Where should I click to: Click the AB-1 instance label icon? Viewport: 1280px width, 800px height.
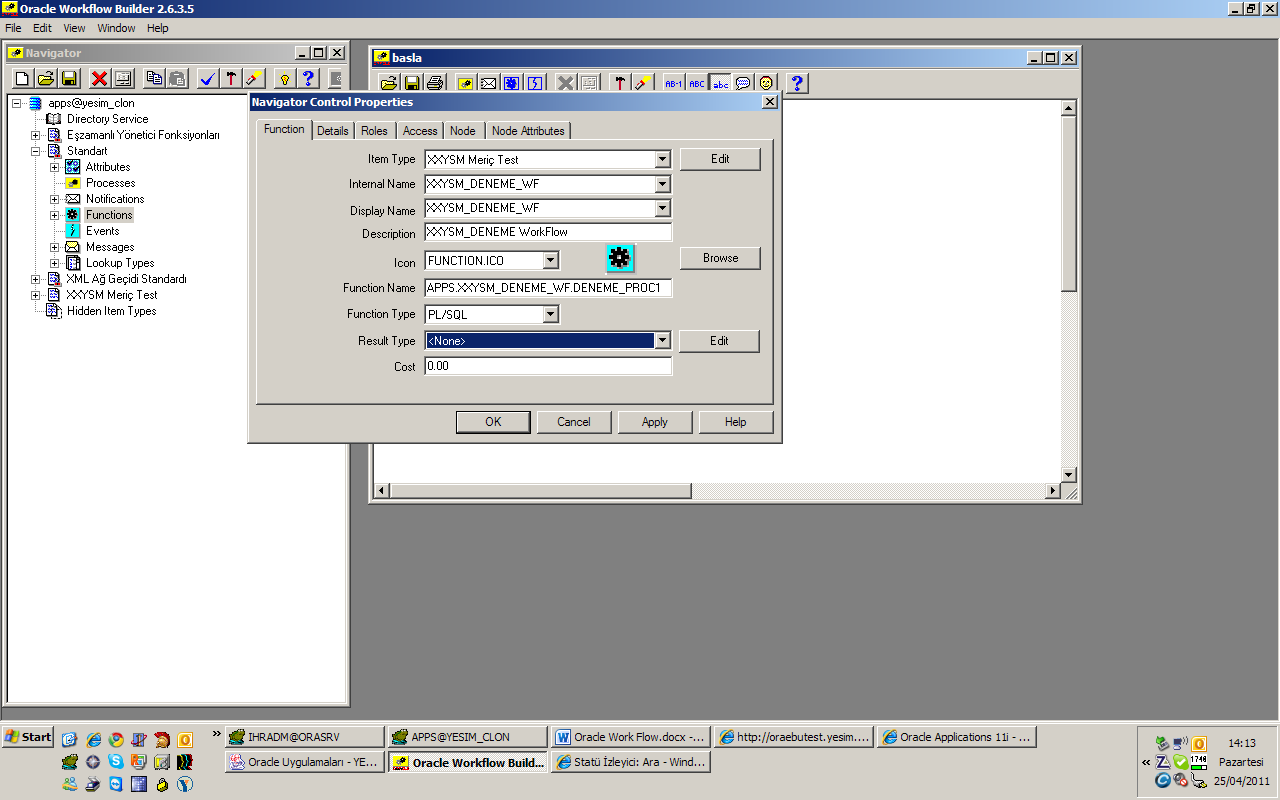coord(674,83)
